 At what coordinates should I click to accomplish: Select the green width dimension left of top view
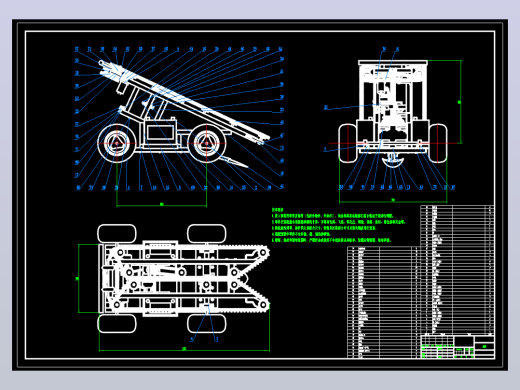point(78,278)
